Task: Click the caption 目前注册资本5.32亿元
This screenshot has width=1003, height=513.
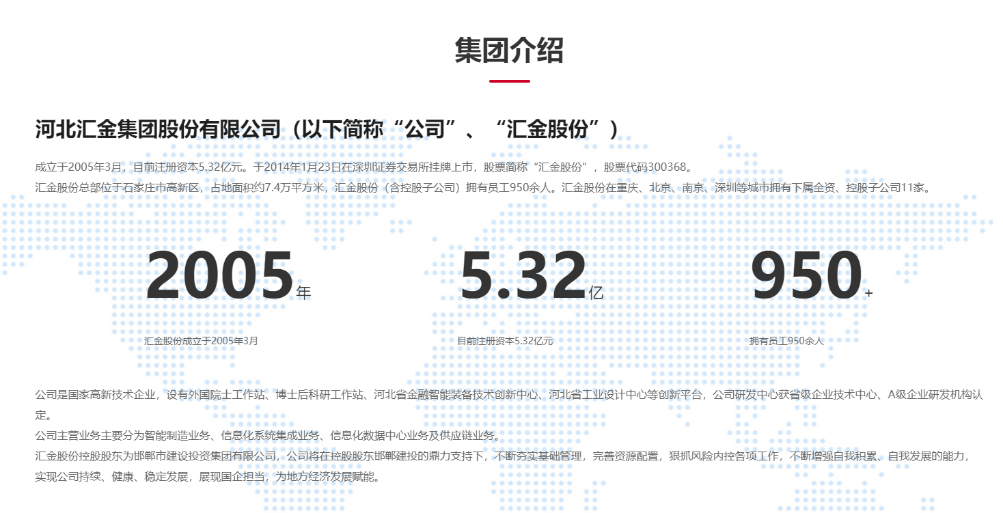Action: (x=505, y=341)
